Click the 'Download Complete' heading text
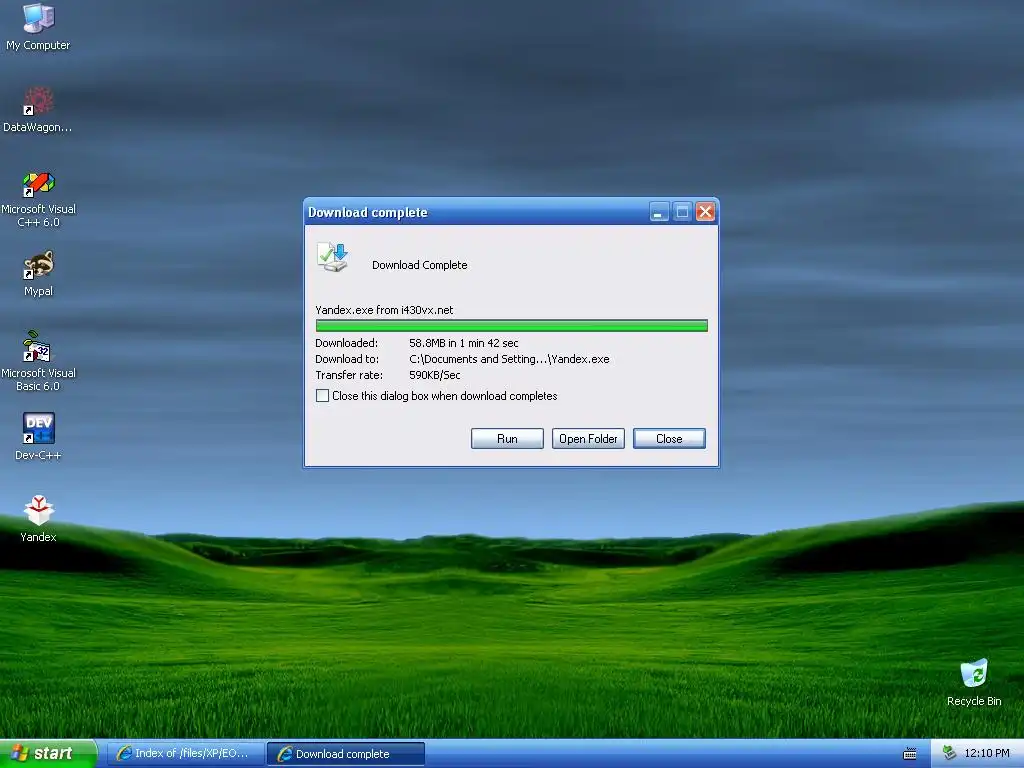 pyautogui.click(x=419, y=265)
